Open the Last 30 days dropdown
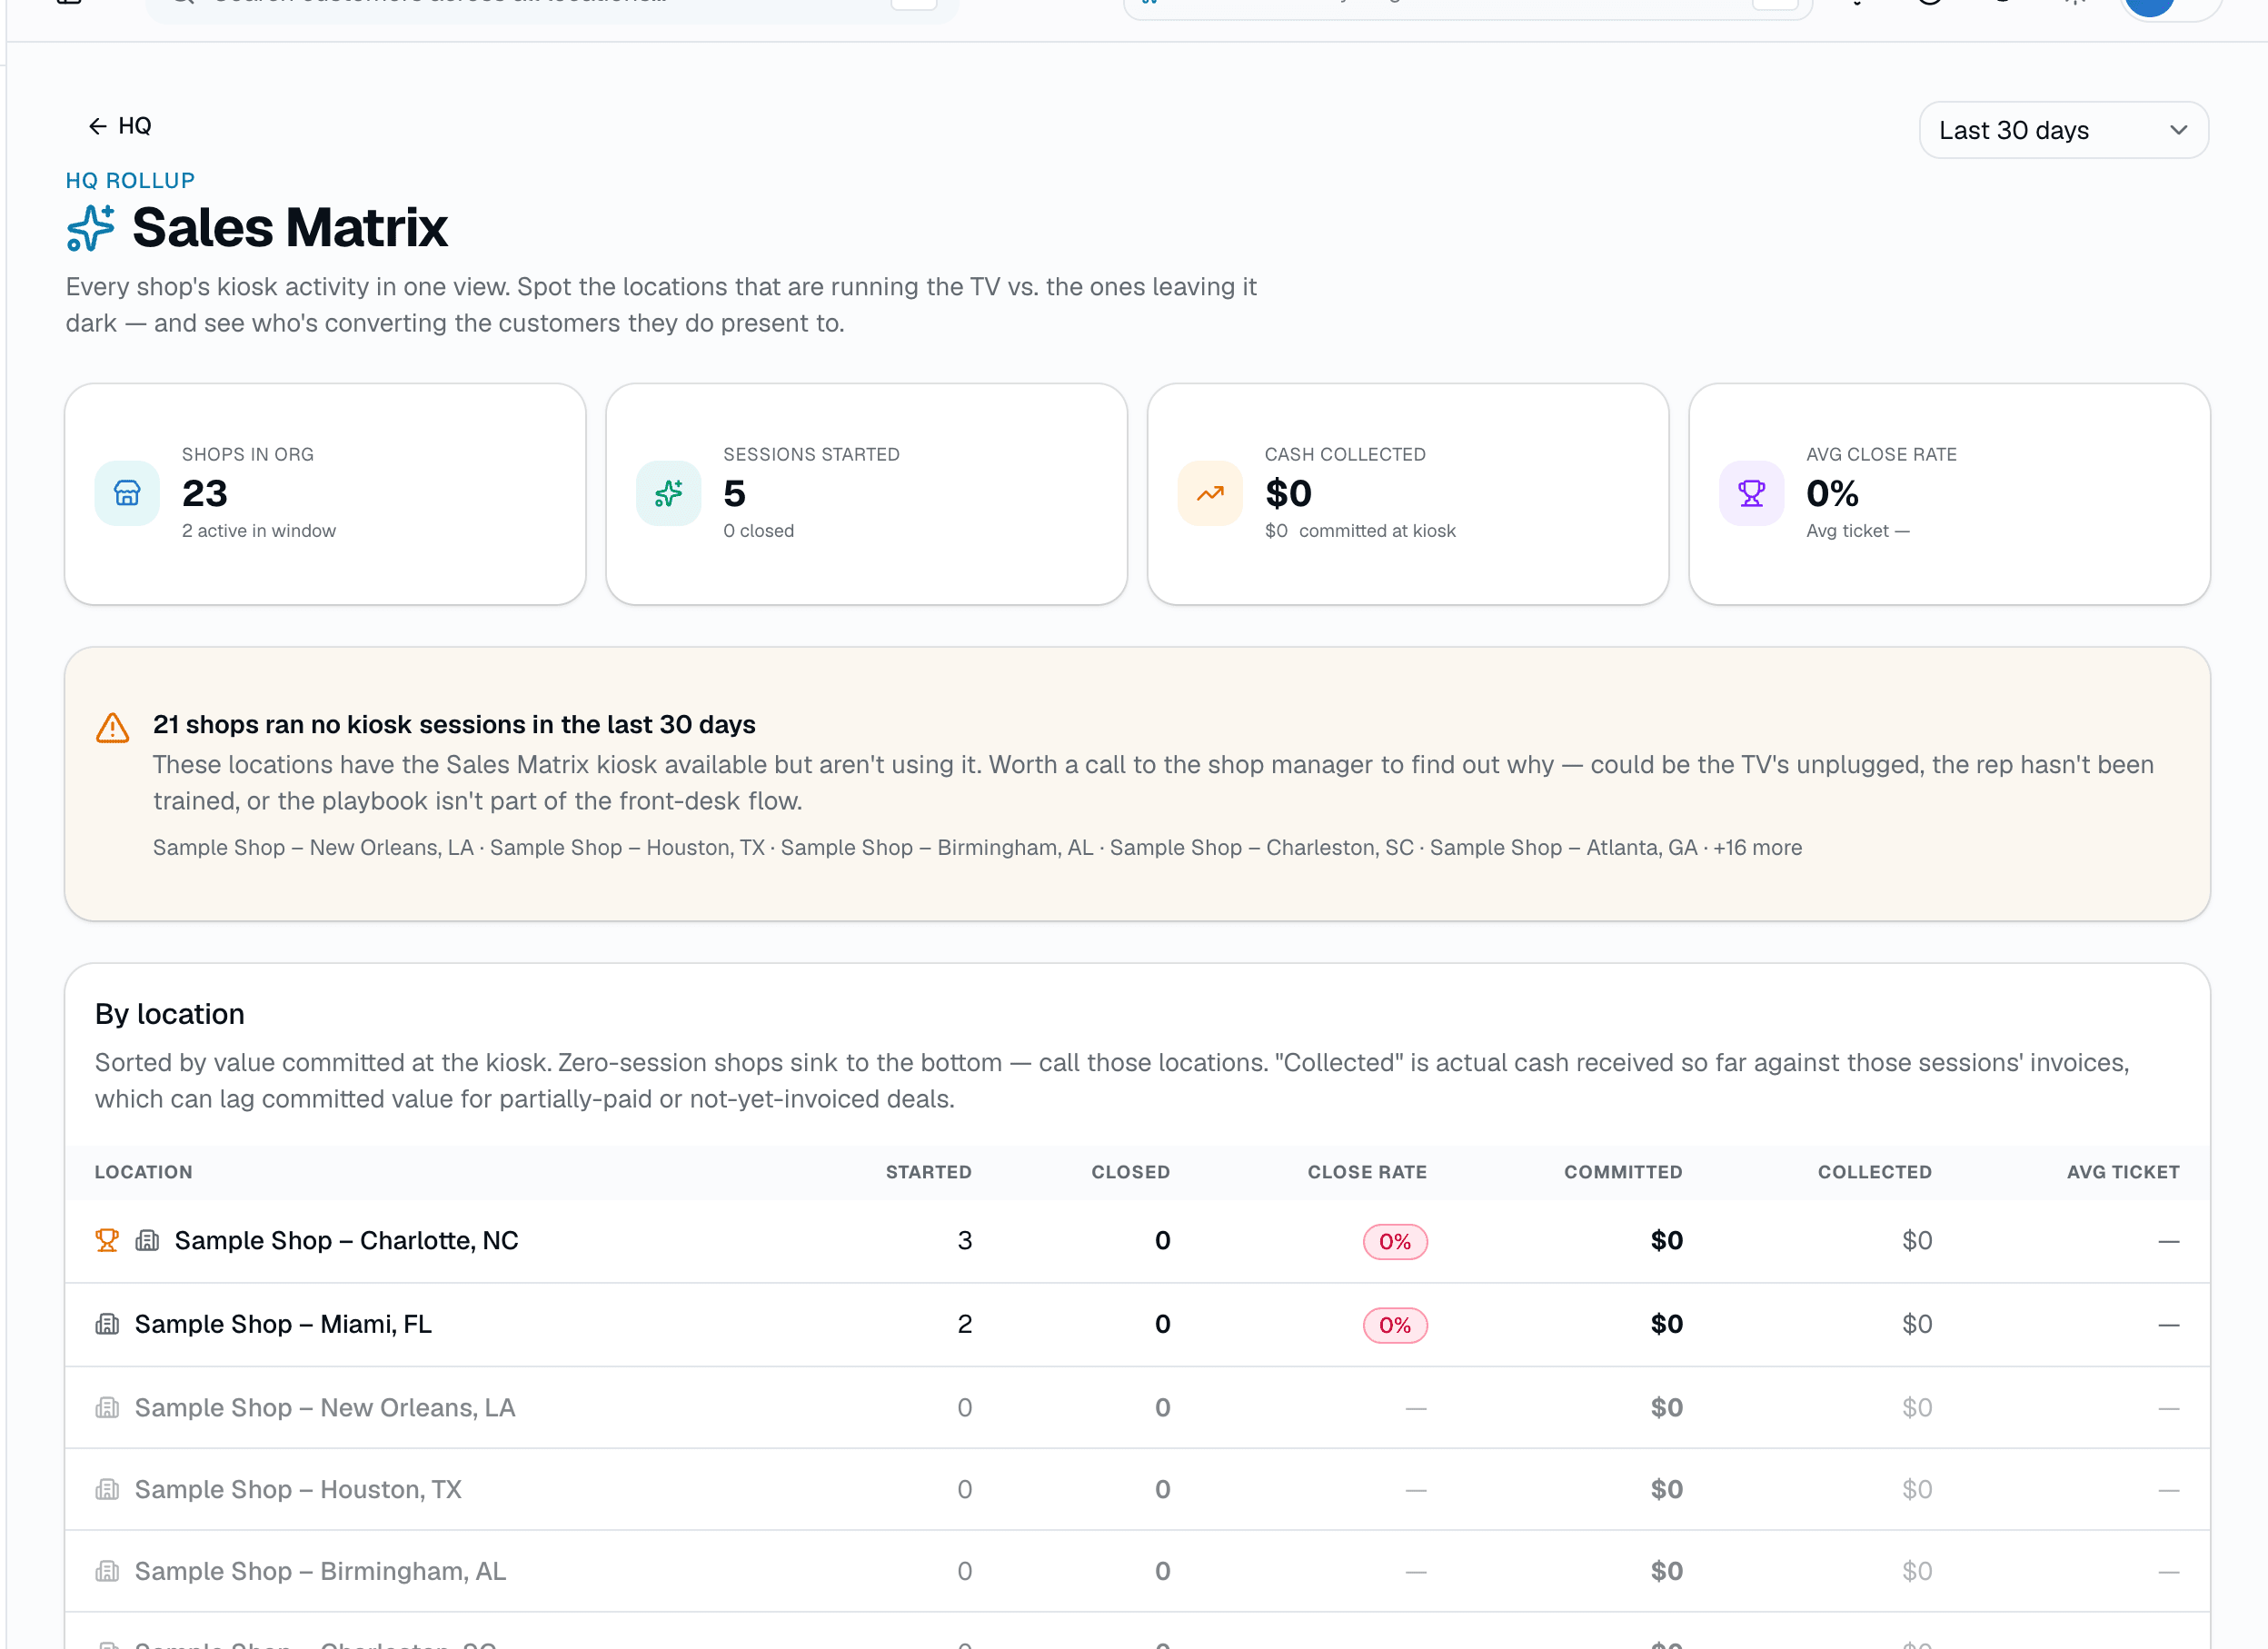This screenshot has width=2268, height=1649. click(2063, 130)
